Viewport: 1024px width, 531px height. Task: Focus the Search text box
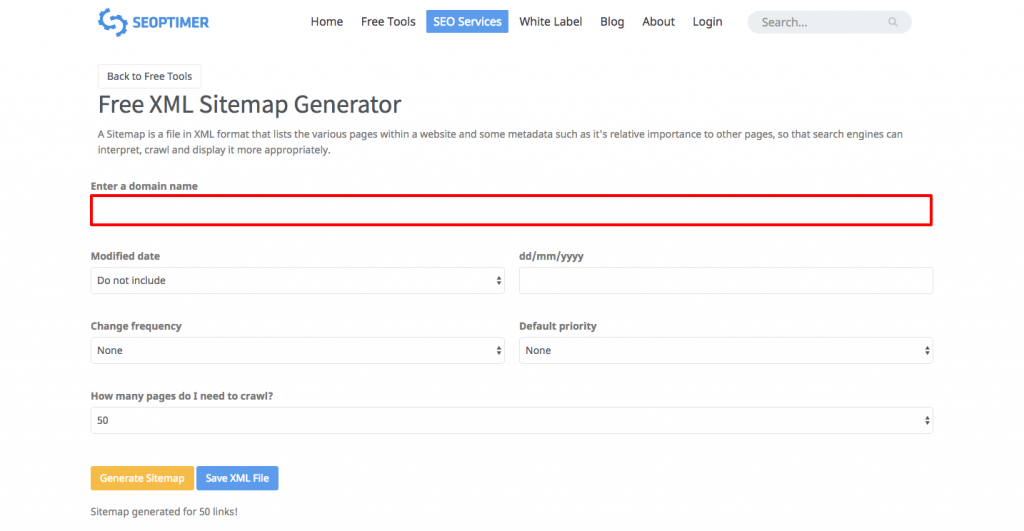coord(820,22)
